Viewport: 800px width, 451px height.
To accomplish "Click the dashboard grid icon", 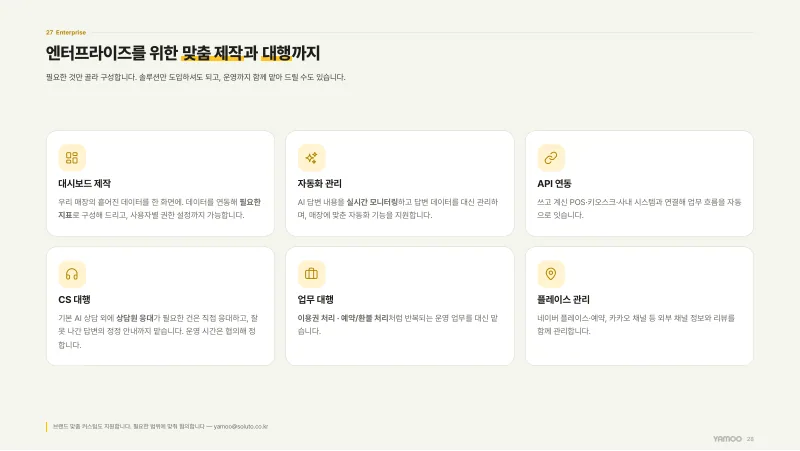I will (x=72, y=158).
